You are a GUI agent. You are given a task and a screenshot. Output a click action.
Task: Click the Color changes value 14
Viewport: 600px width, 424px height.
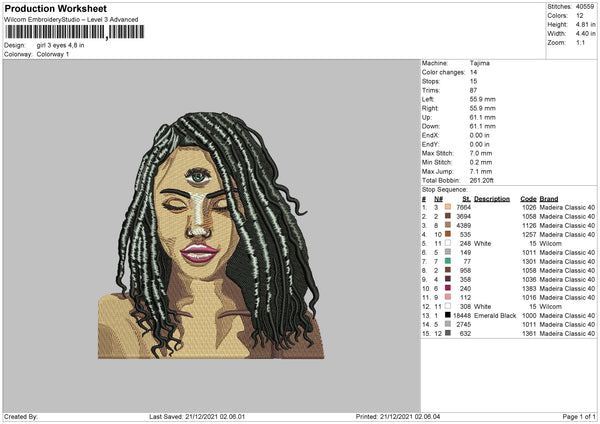(473, 72)
